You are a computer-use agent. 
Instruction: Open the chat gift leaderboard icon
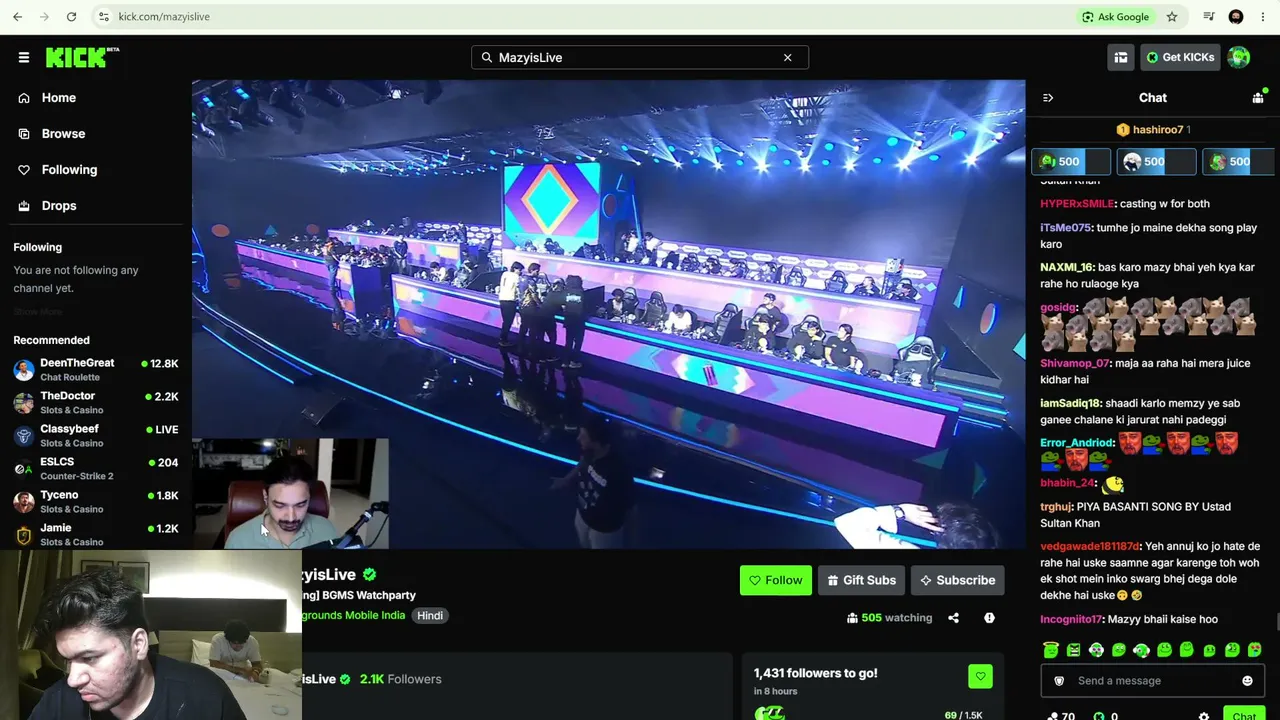pyautogui.click(x=1258, y=98)
